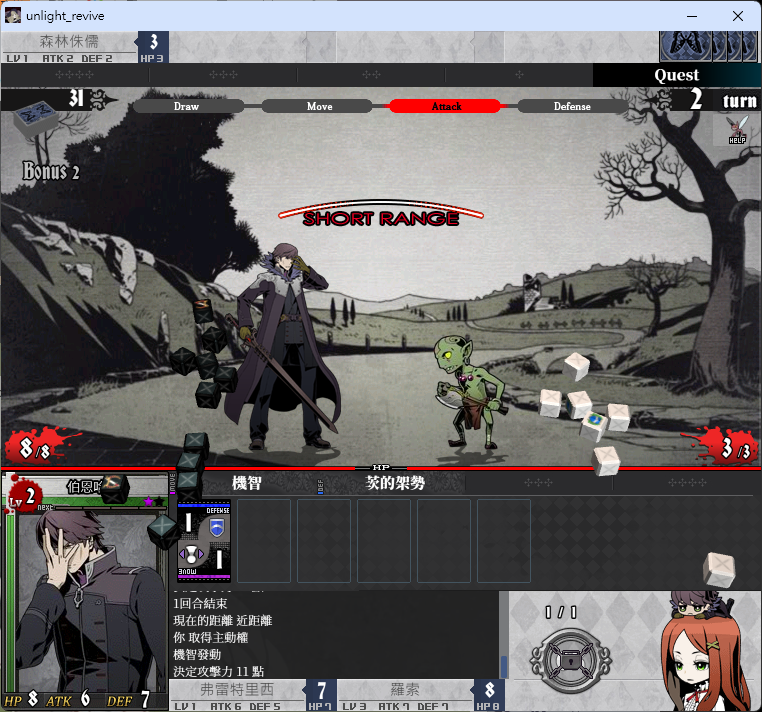Select the highlighted Attack phase
The width and height of the screenshot is (762, 712).
tap(445, 106)
